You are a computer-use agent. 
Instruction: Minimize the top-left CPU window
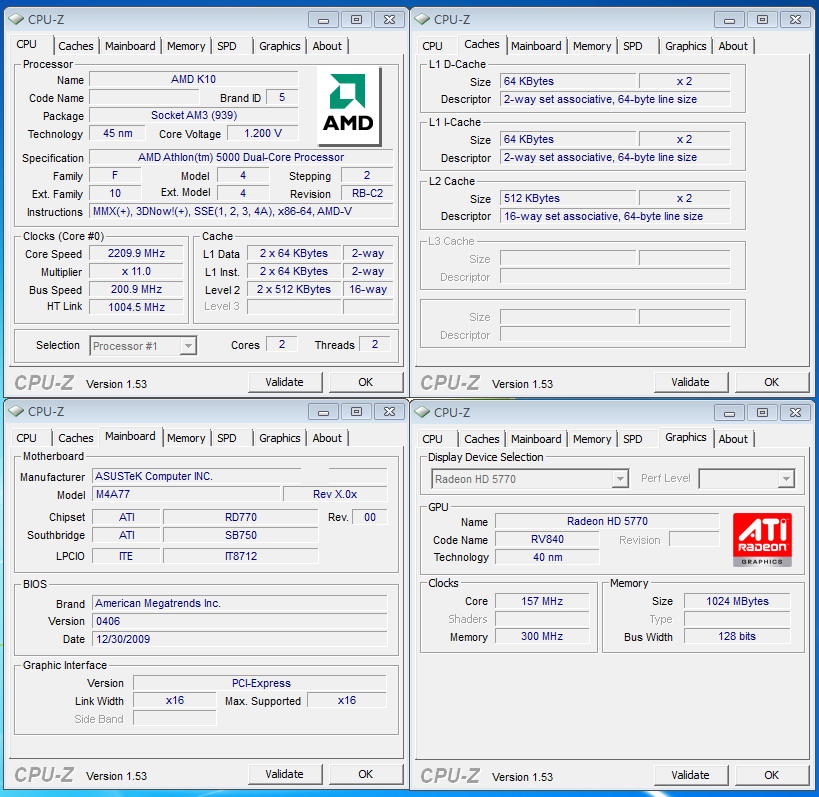(x=323, y=20)
